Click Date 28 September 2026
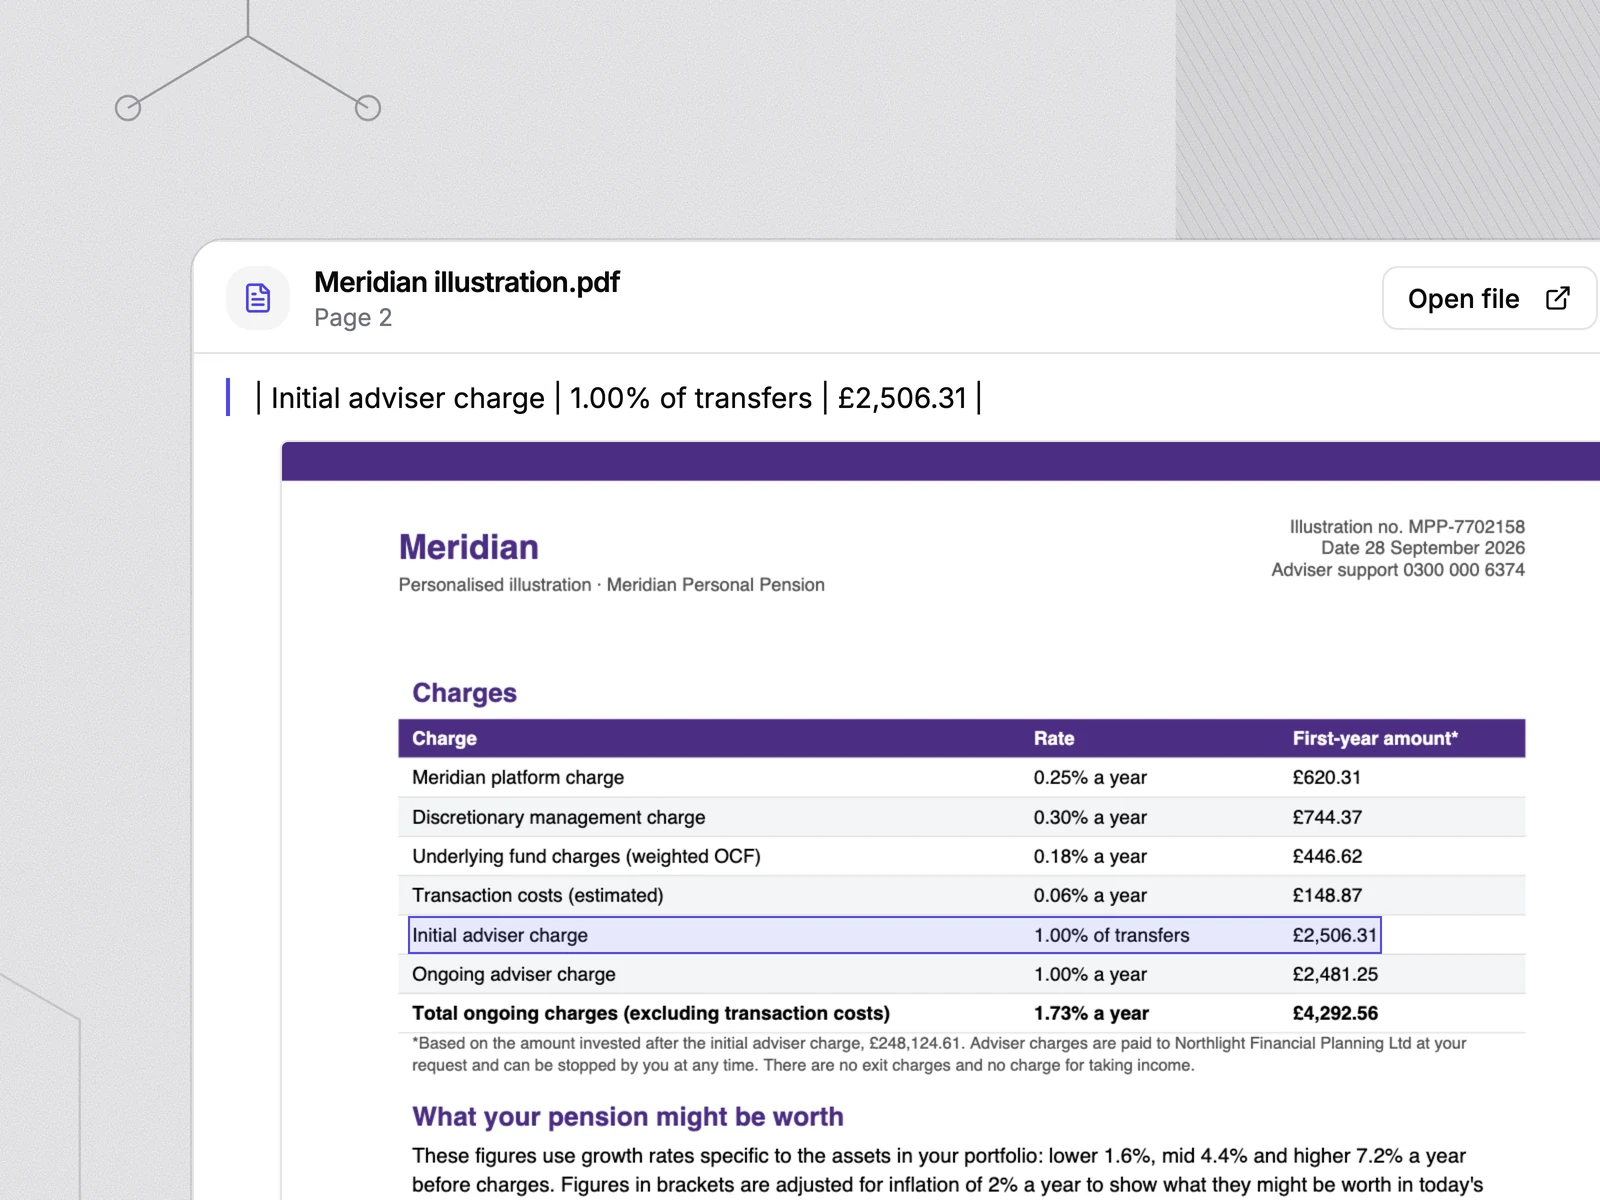Image resolution: width=1600 pixels, height=1200 pixels. (1423, 548)
